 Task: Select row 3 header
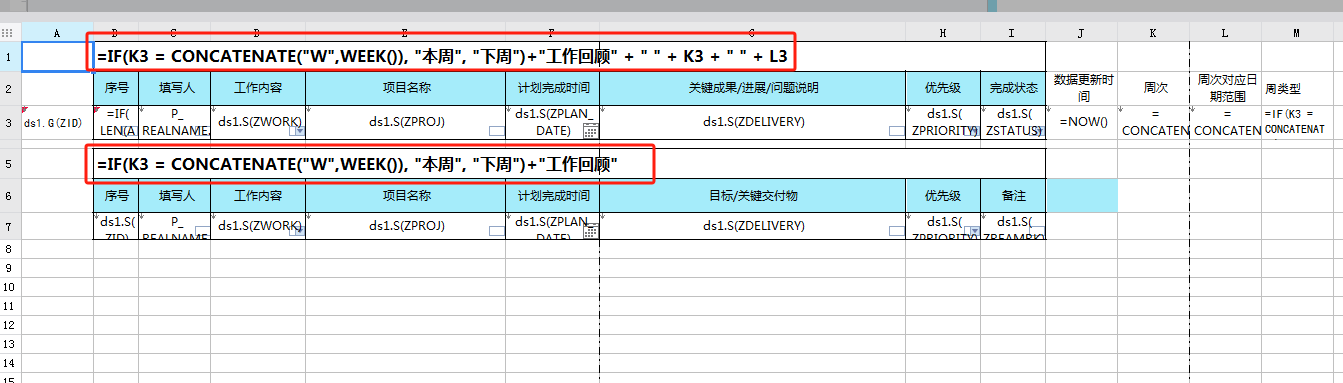pos(10,122)
